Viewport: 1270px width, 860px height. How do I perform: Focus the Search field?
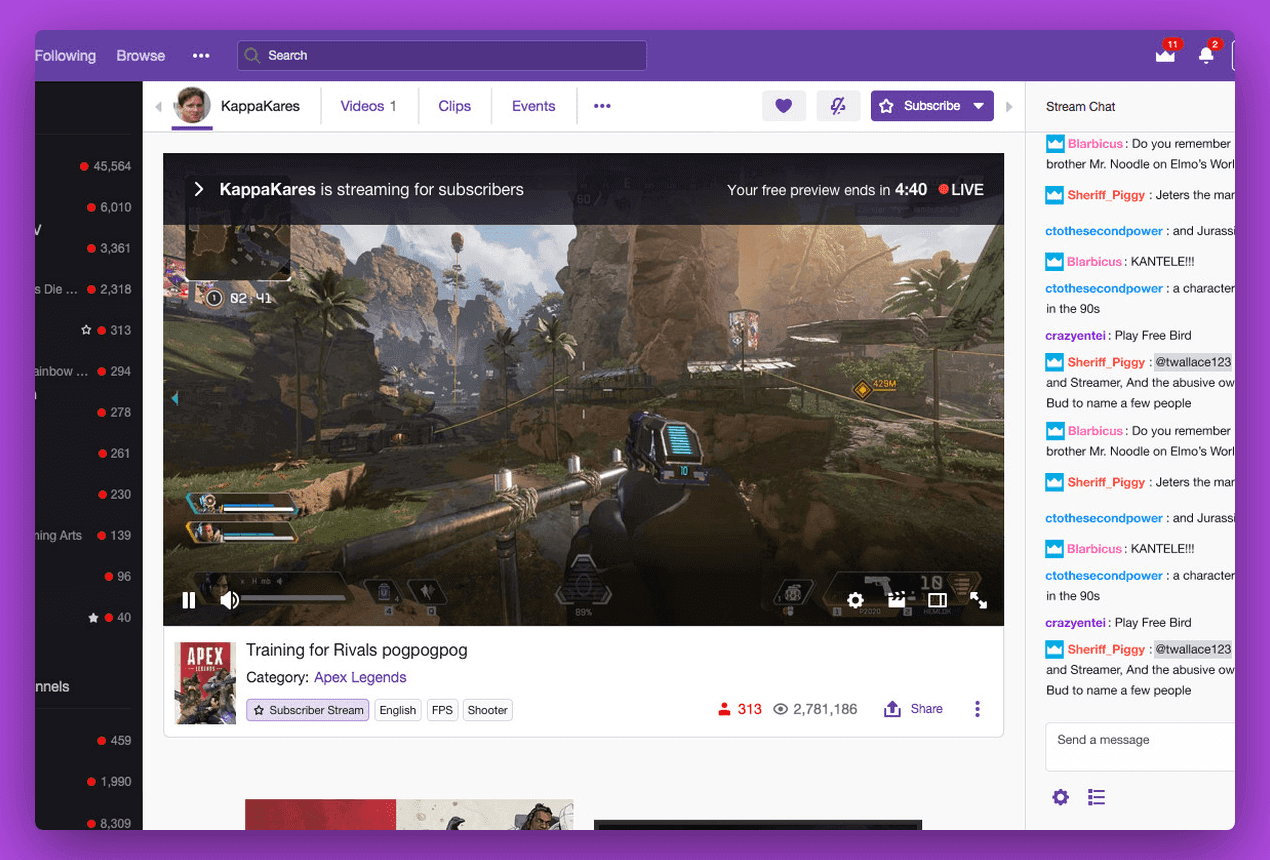[x=442, y=56]
